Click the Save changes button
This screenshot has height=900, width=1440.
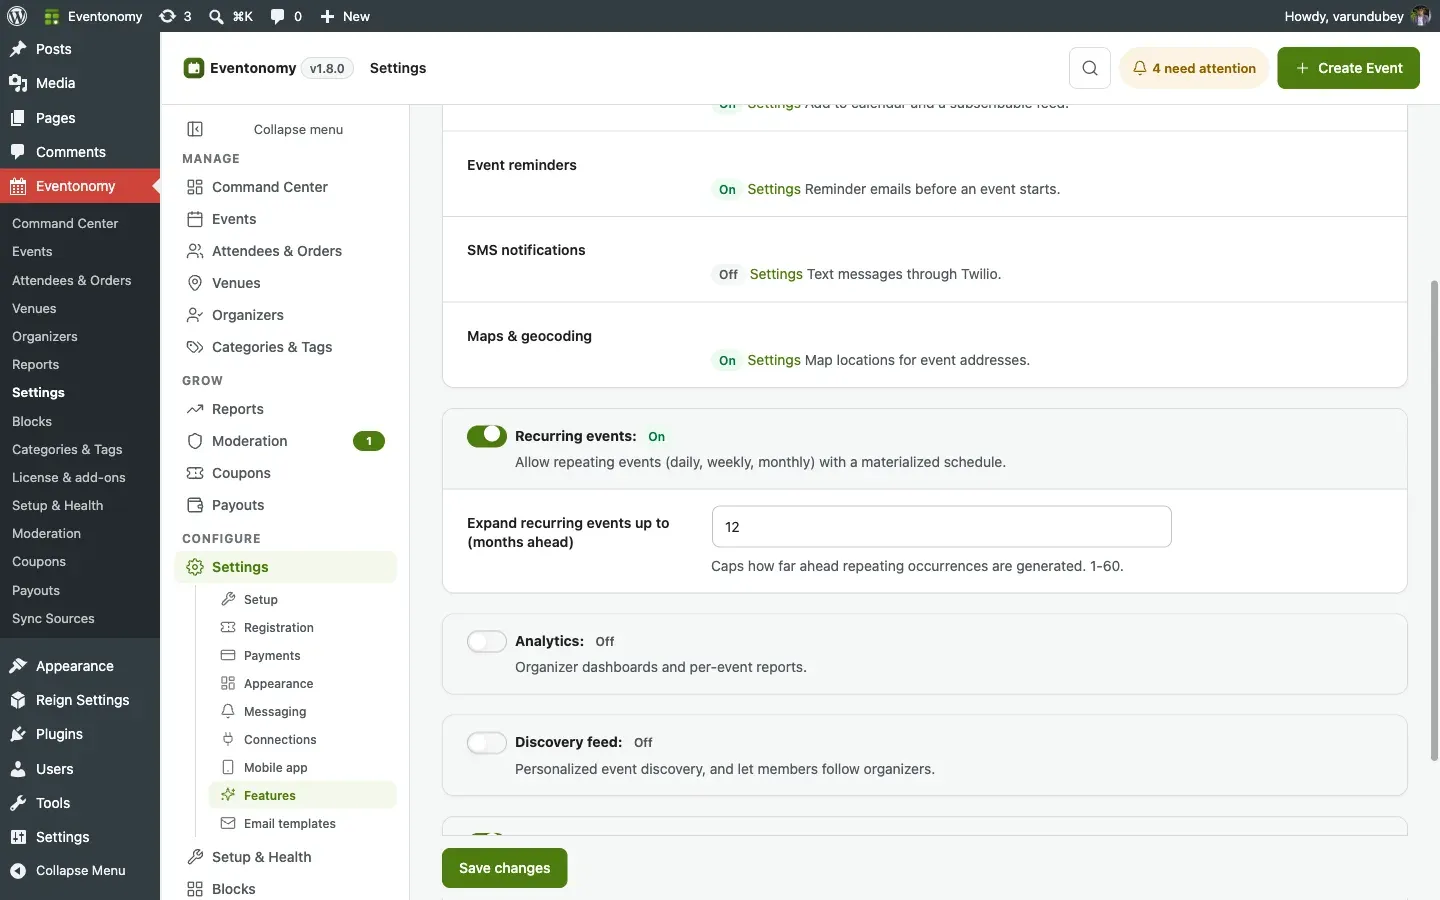point(504,868)
